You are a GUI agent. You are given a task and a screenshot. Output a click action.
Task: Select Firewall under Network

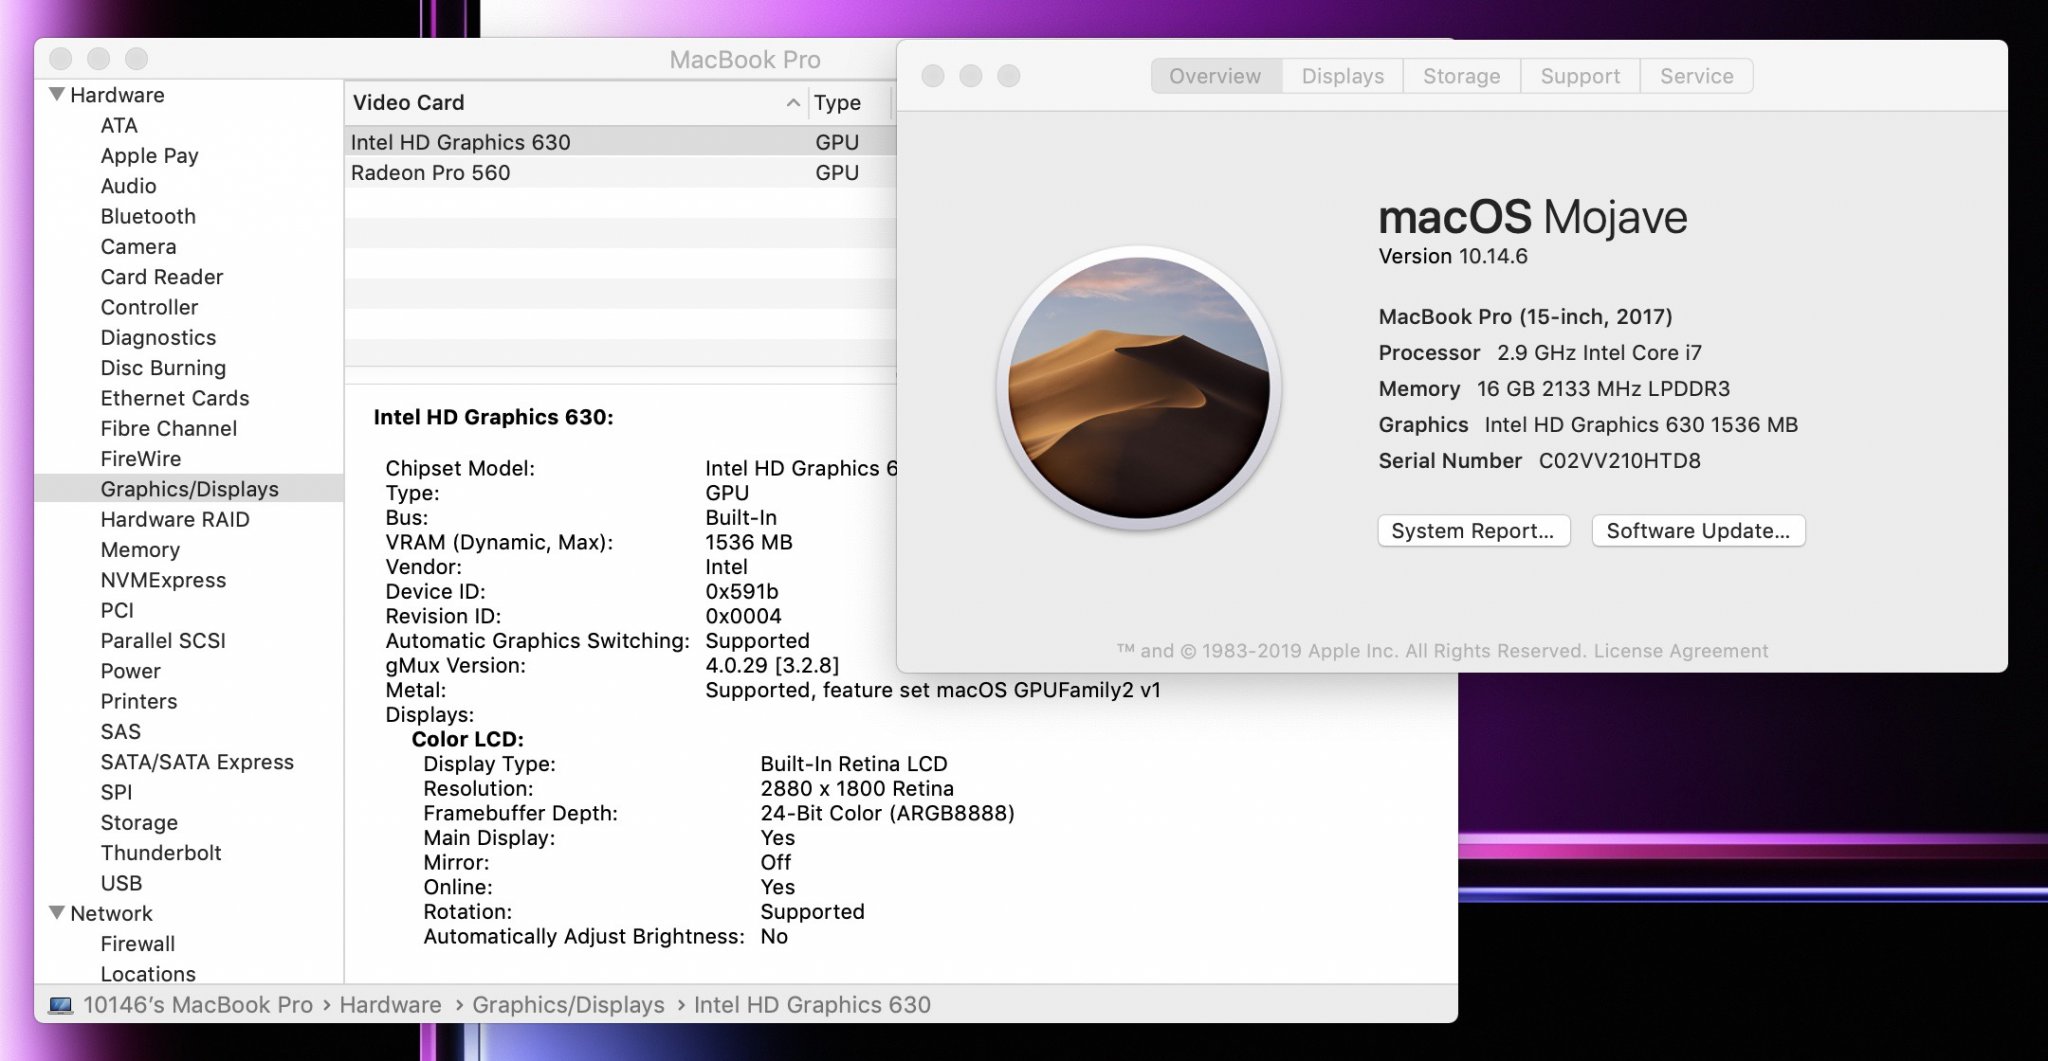pos(137,944)
